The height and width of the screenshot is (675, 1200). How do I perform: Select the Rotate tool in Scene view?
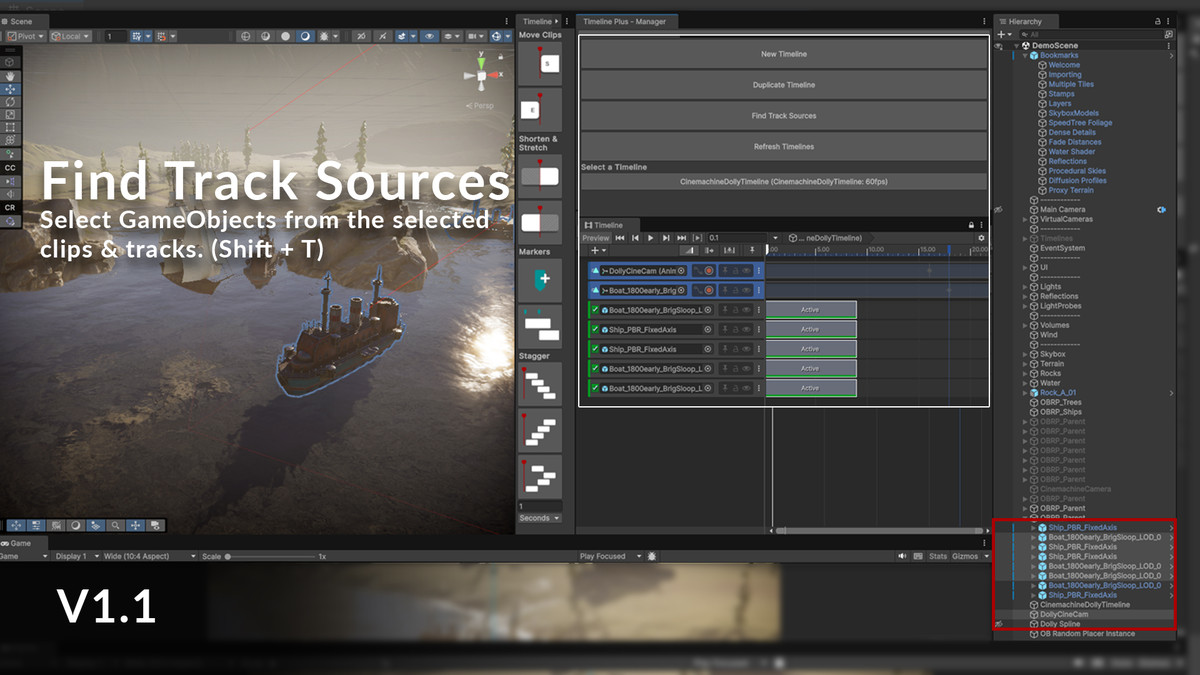[x=10, y=101]
